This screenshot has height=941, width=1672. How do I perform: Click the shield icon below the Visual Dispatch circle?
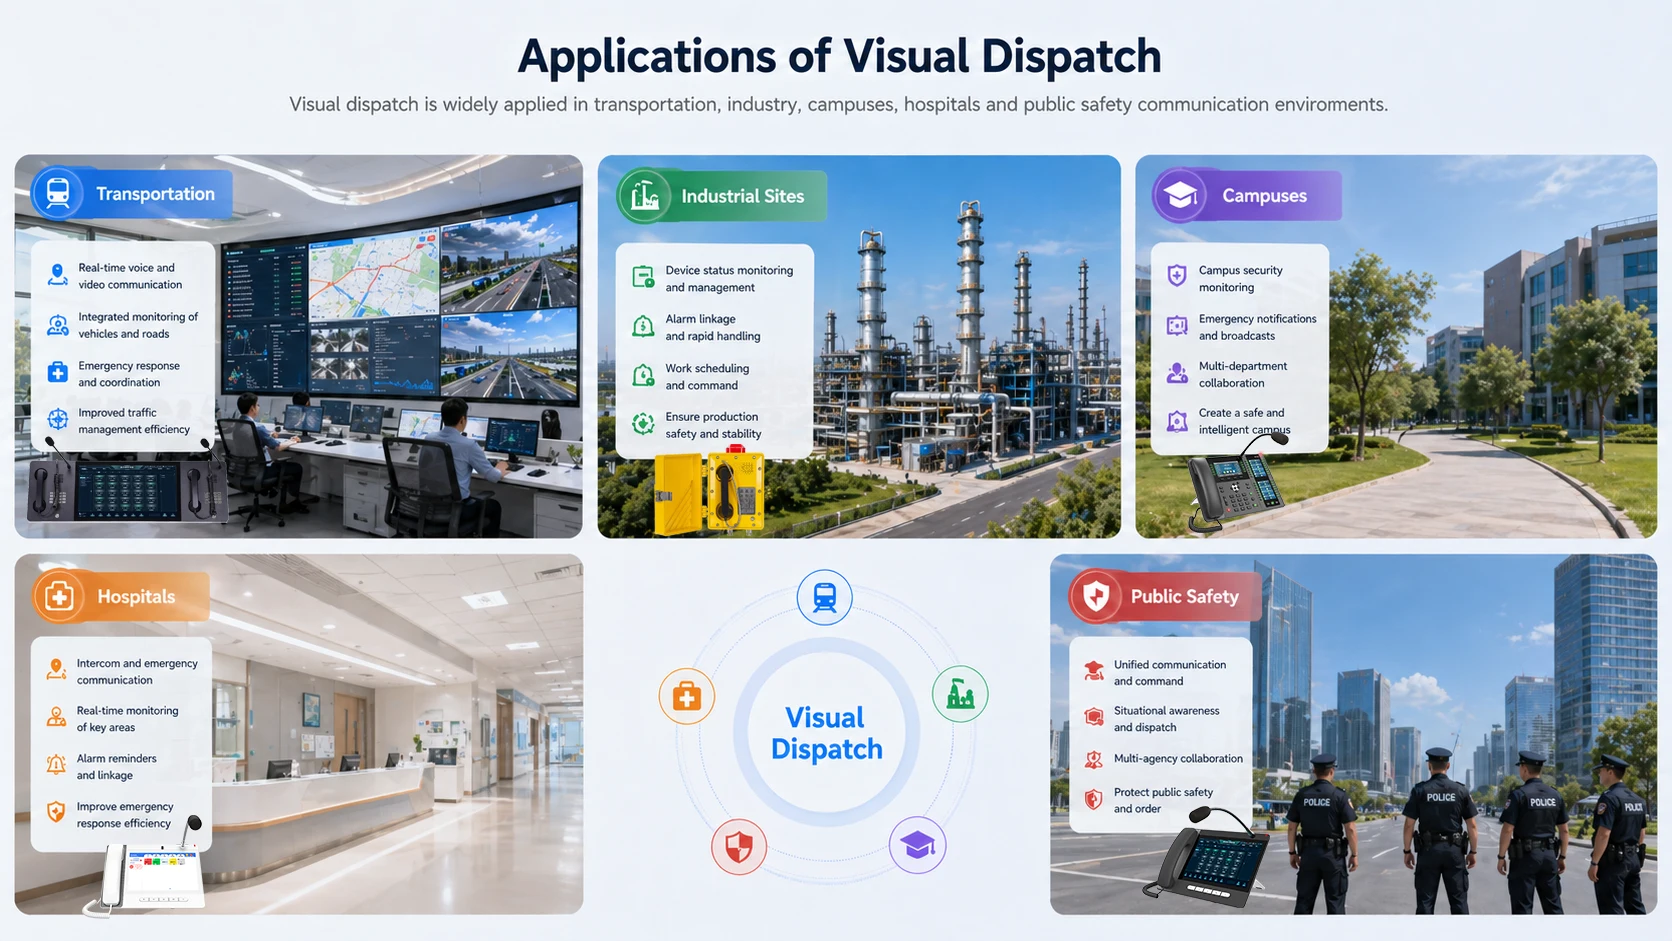tap(739, 845)
